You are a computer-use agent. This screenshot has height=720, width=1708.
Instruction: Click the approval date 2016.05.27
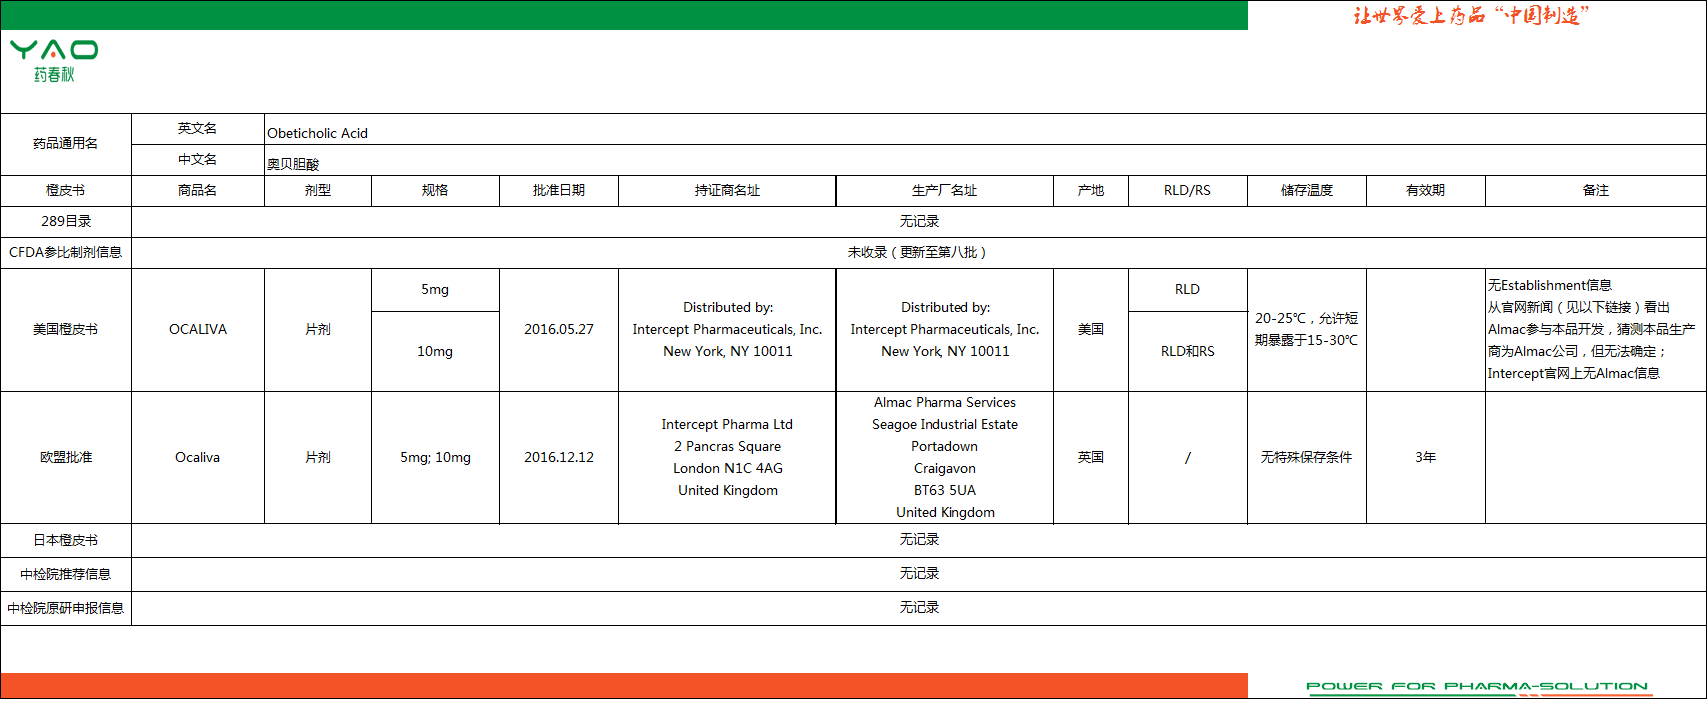click(559, 330)
